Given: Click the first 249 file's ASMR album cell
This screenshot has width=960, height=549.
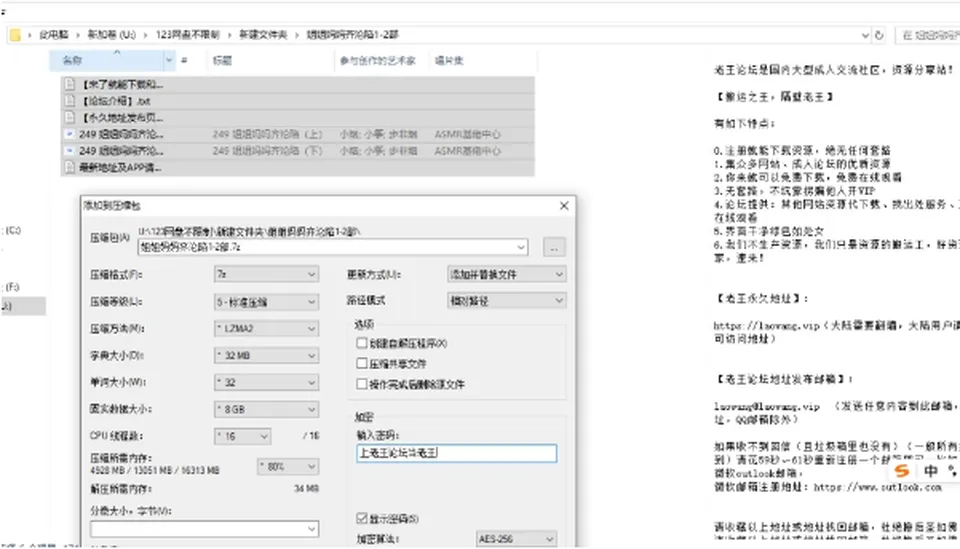Looking at the screenshot, I should pos(467,134).
